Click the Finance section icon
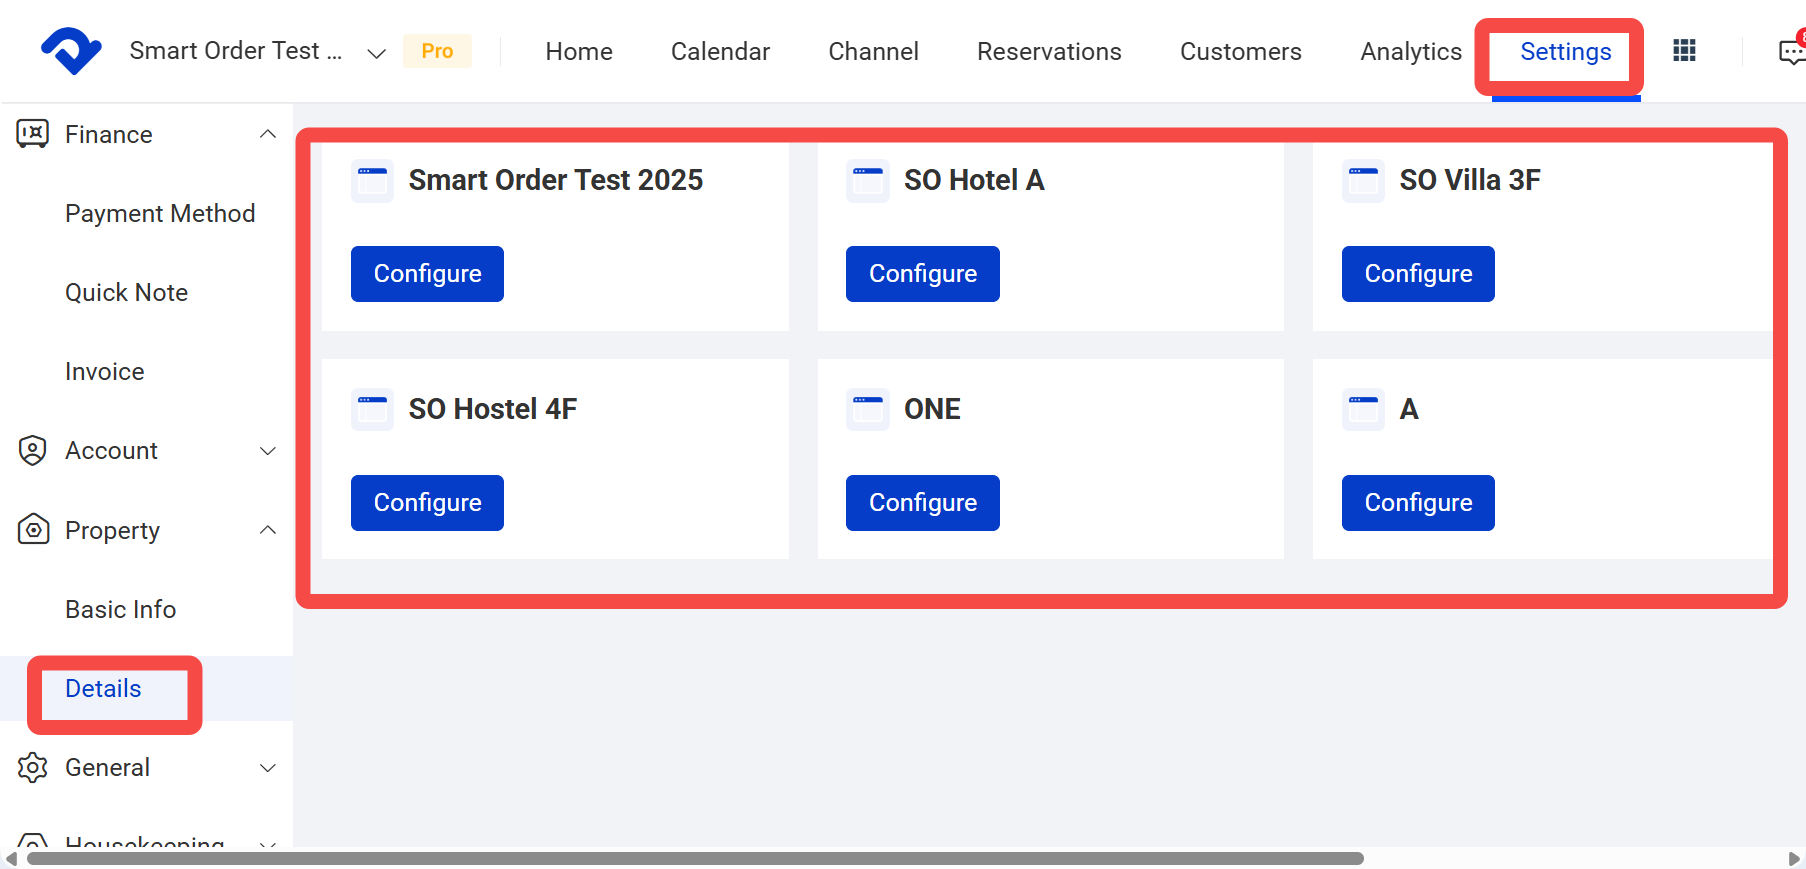Viewport: 1806px width, 869px height. click(33, 134)
